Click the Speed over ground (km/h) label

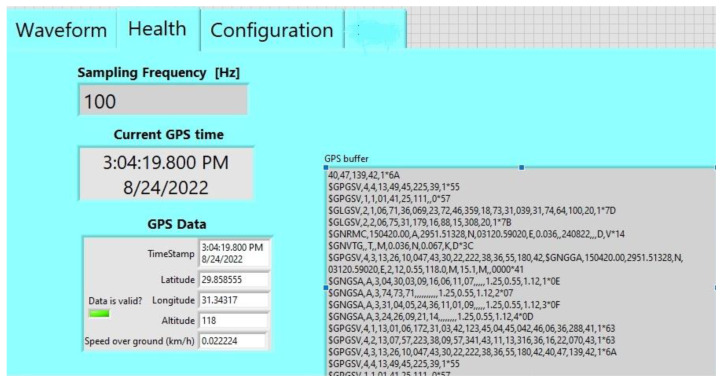point(139,341)
